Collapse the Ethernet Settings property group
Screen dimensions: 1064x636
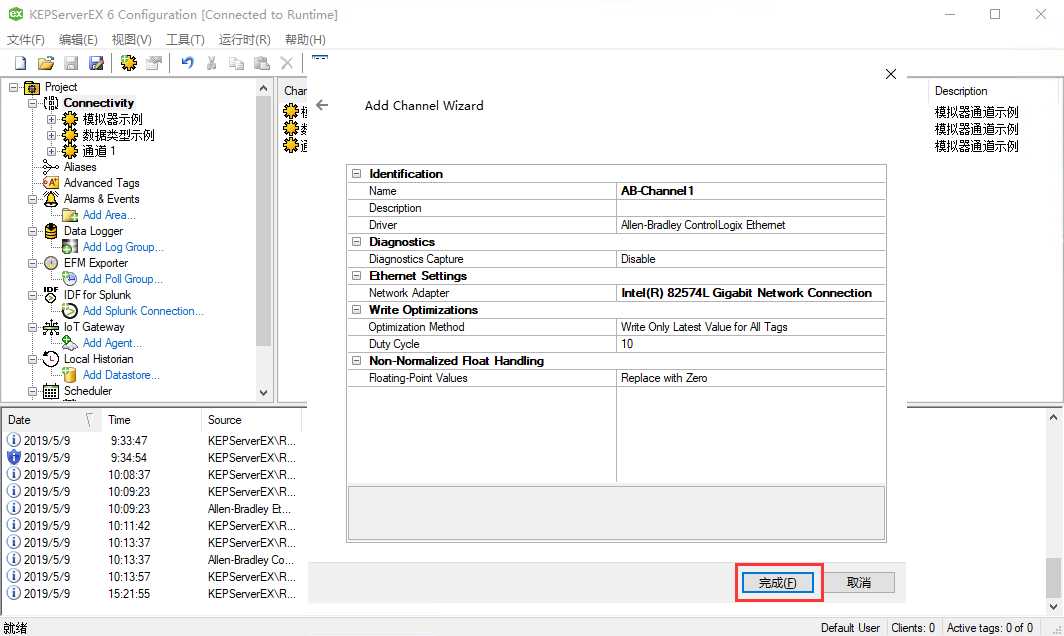356,276
